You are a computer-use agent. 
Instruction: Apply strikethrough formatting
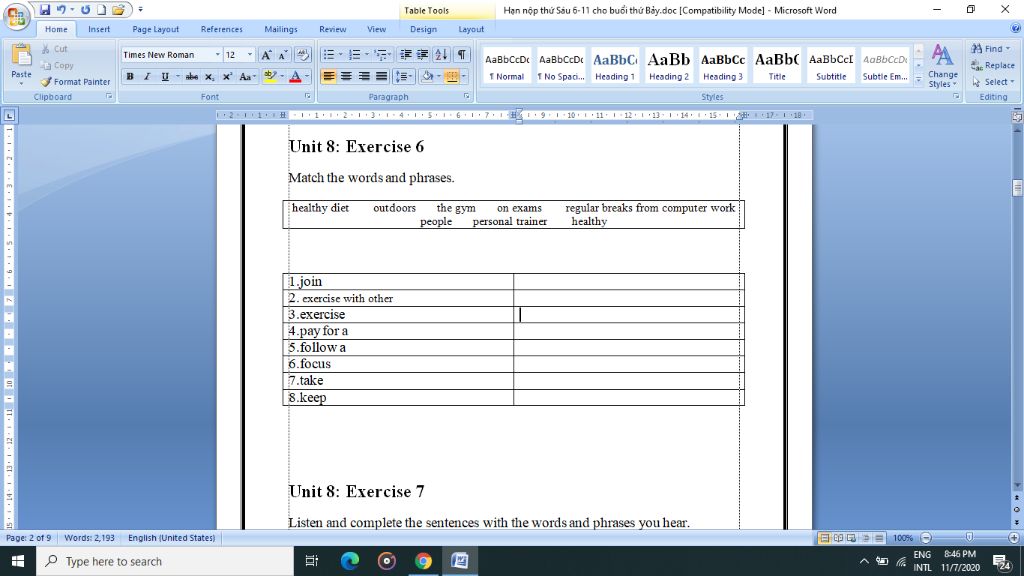pyautogui.click(x=191, y=76)
